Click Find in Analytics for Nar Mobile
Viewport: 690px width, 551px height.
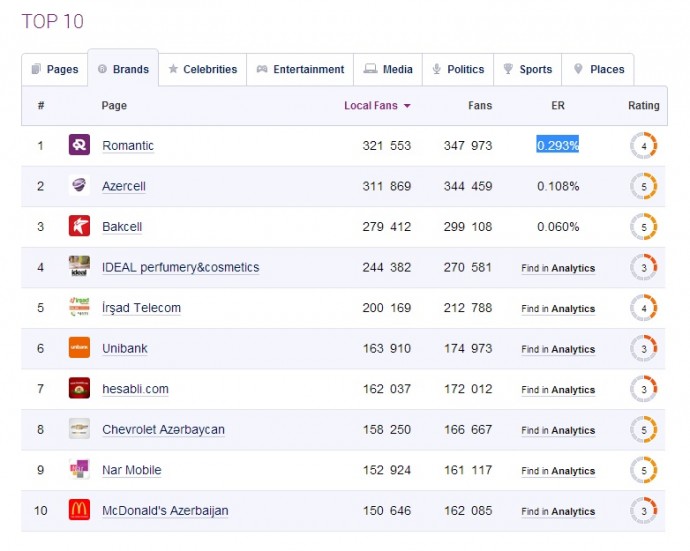coord(558,470)
